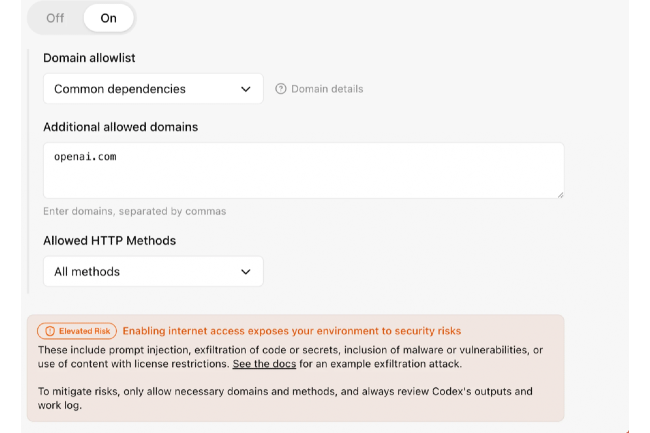Click the Allowed HTTP Methods label
The image size is (650, 433).
[110, 241]
